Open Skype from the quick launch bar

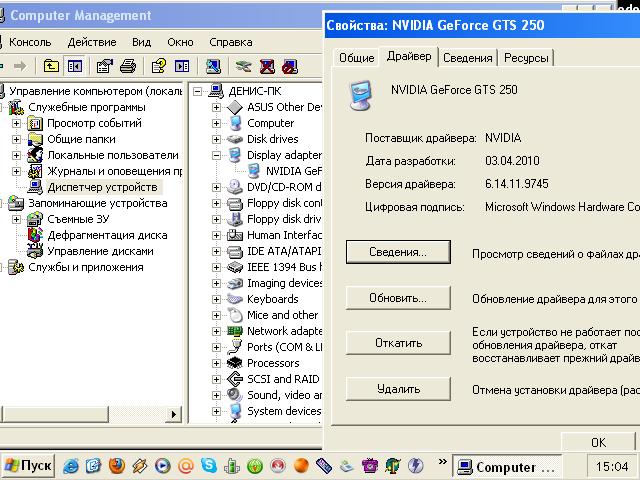(x=208, y=466)
